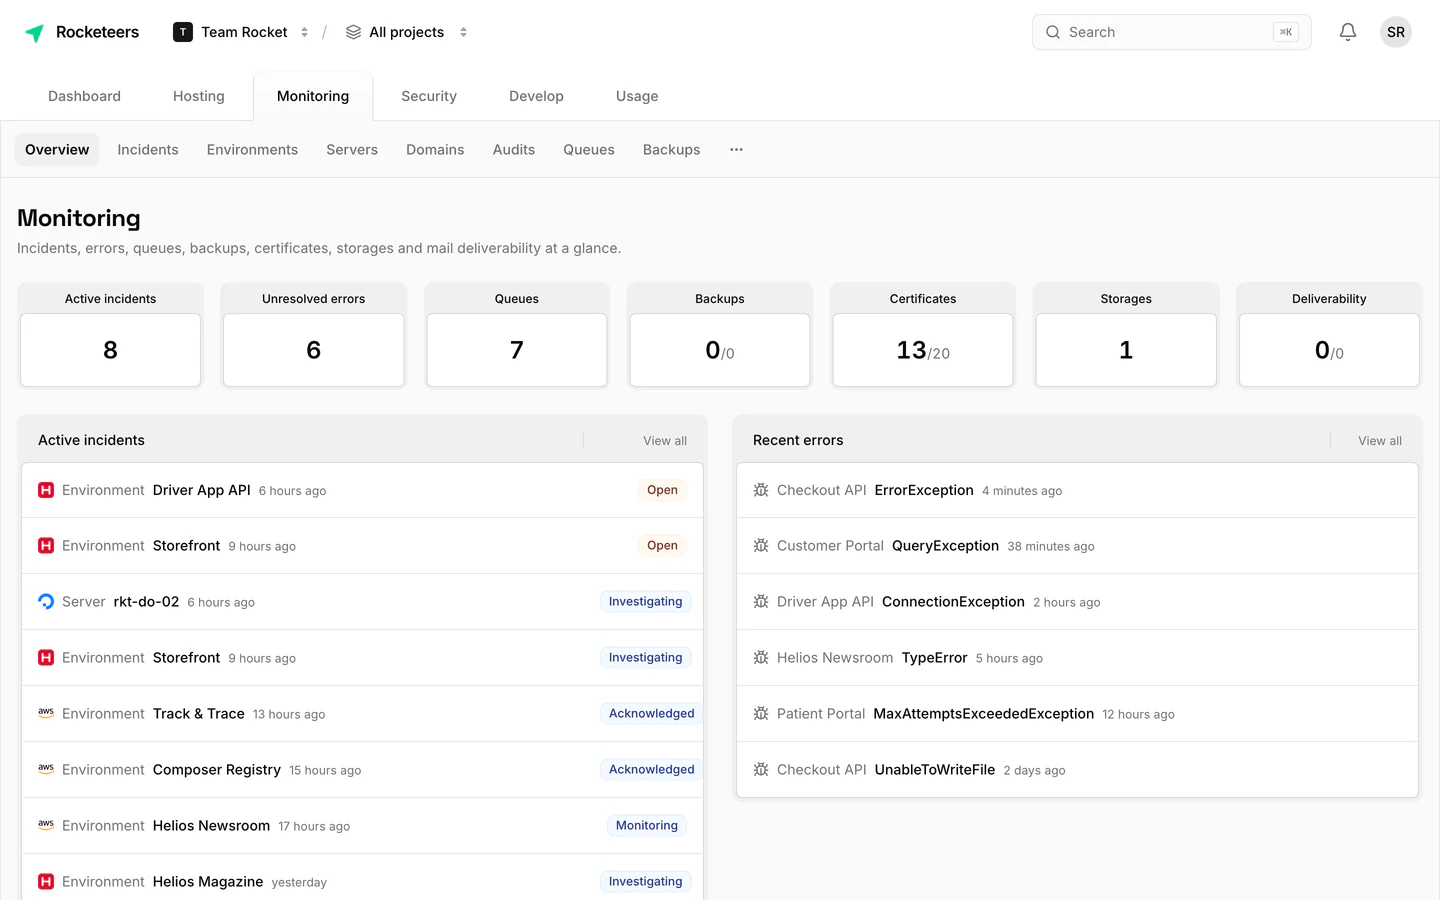Image resolution: width=1440 pixels, height=900 pixels.
Task: Open the SR user avatar menu
Action: [x=1396, y=32]
